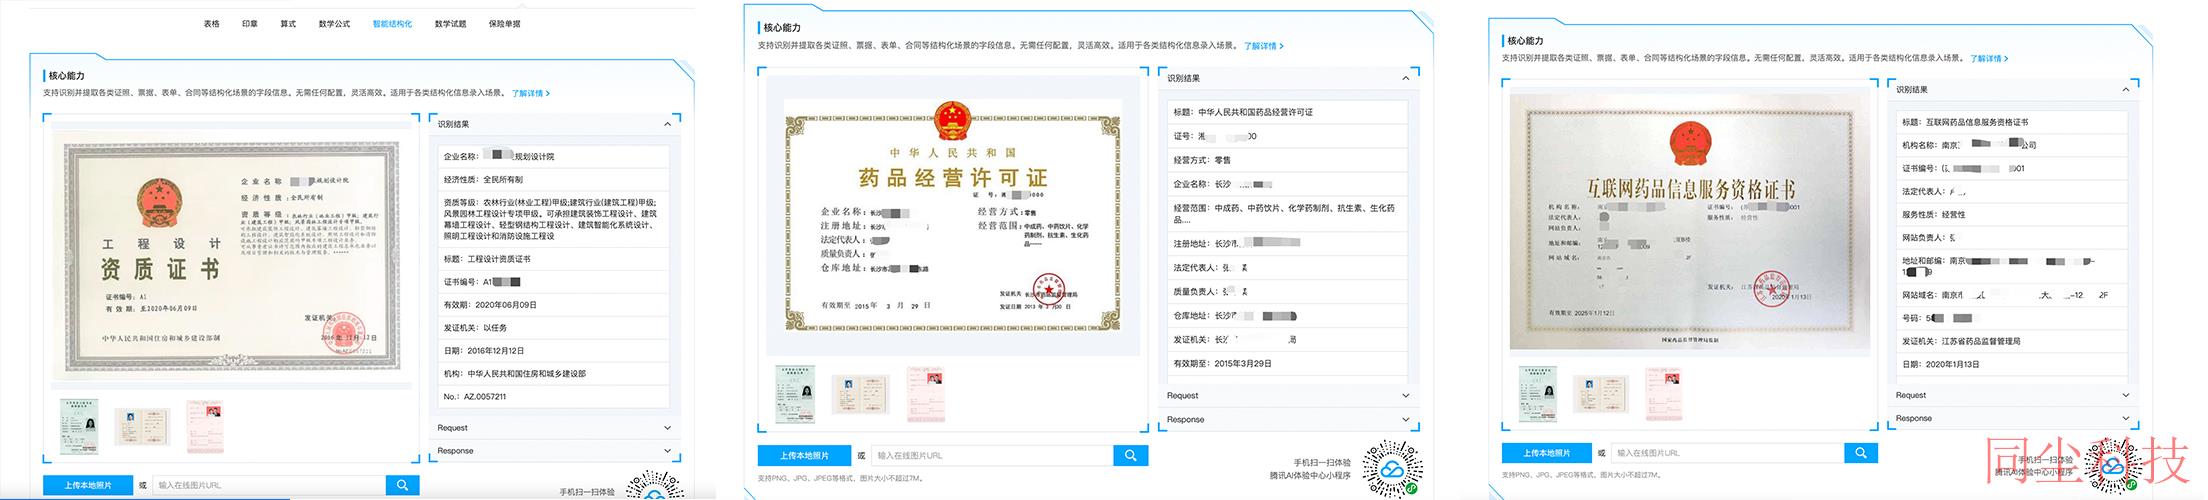Focus URL input in 药品经营许可证 panel
The height and width of the screenshot is (500, 2208).
[x=992, y=455]
